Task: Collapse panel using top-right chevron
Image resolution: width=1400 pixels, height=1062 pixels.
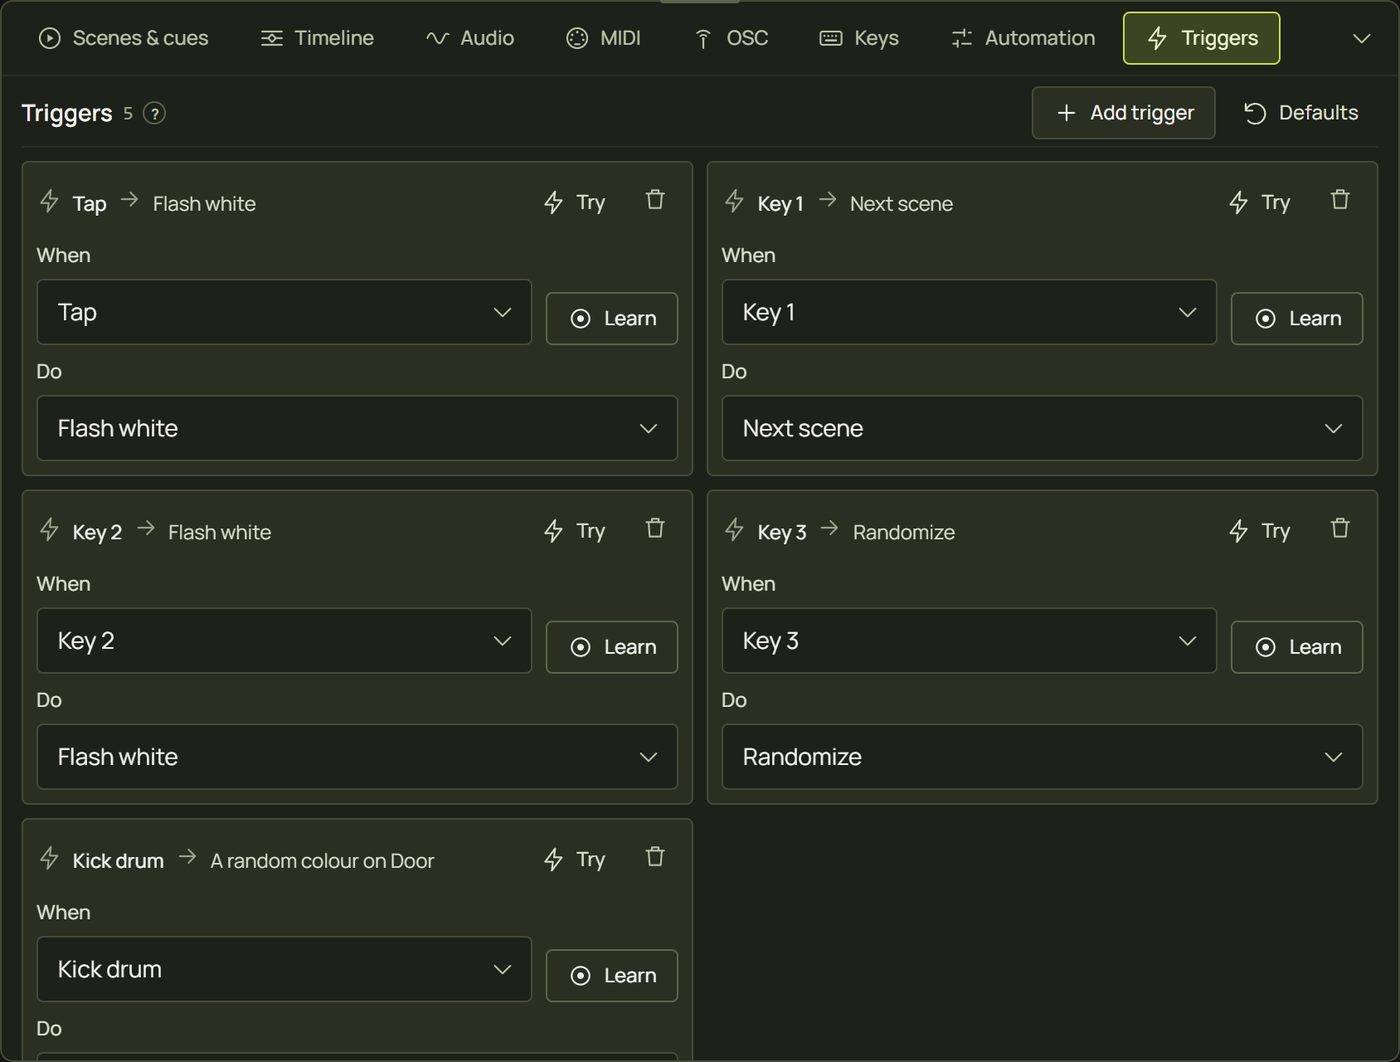Action: 1361,39
